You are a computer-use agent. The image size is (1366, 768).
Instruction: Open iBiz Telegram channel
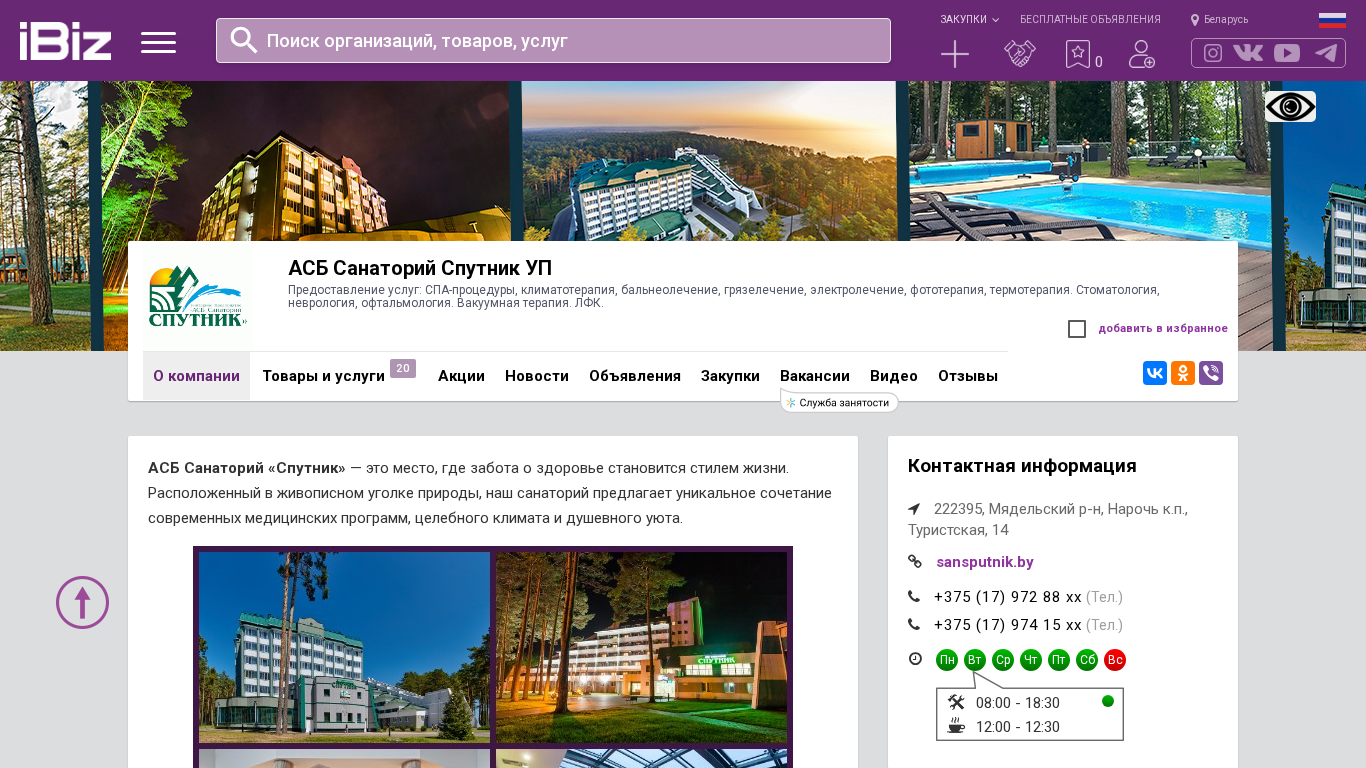click(x=1326, y=53)
